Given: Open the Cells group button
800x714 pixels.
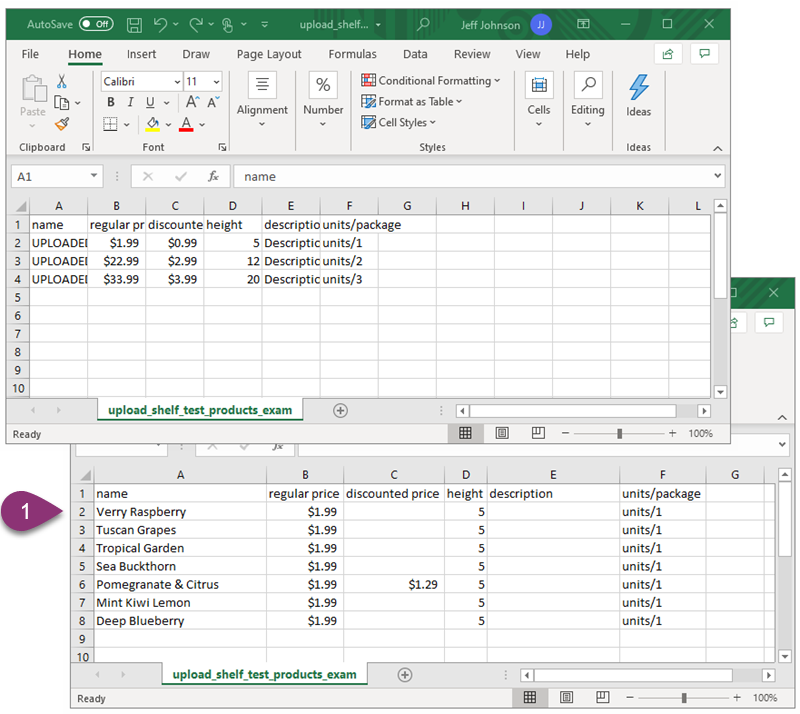Looking at the screenshot, I should [x=539, y=100].
